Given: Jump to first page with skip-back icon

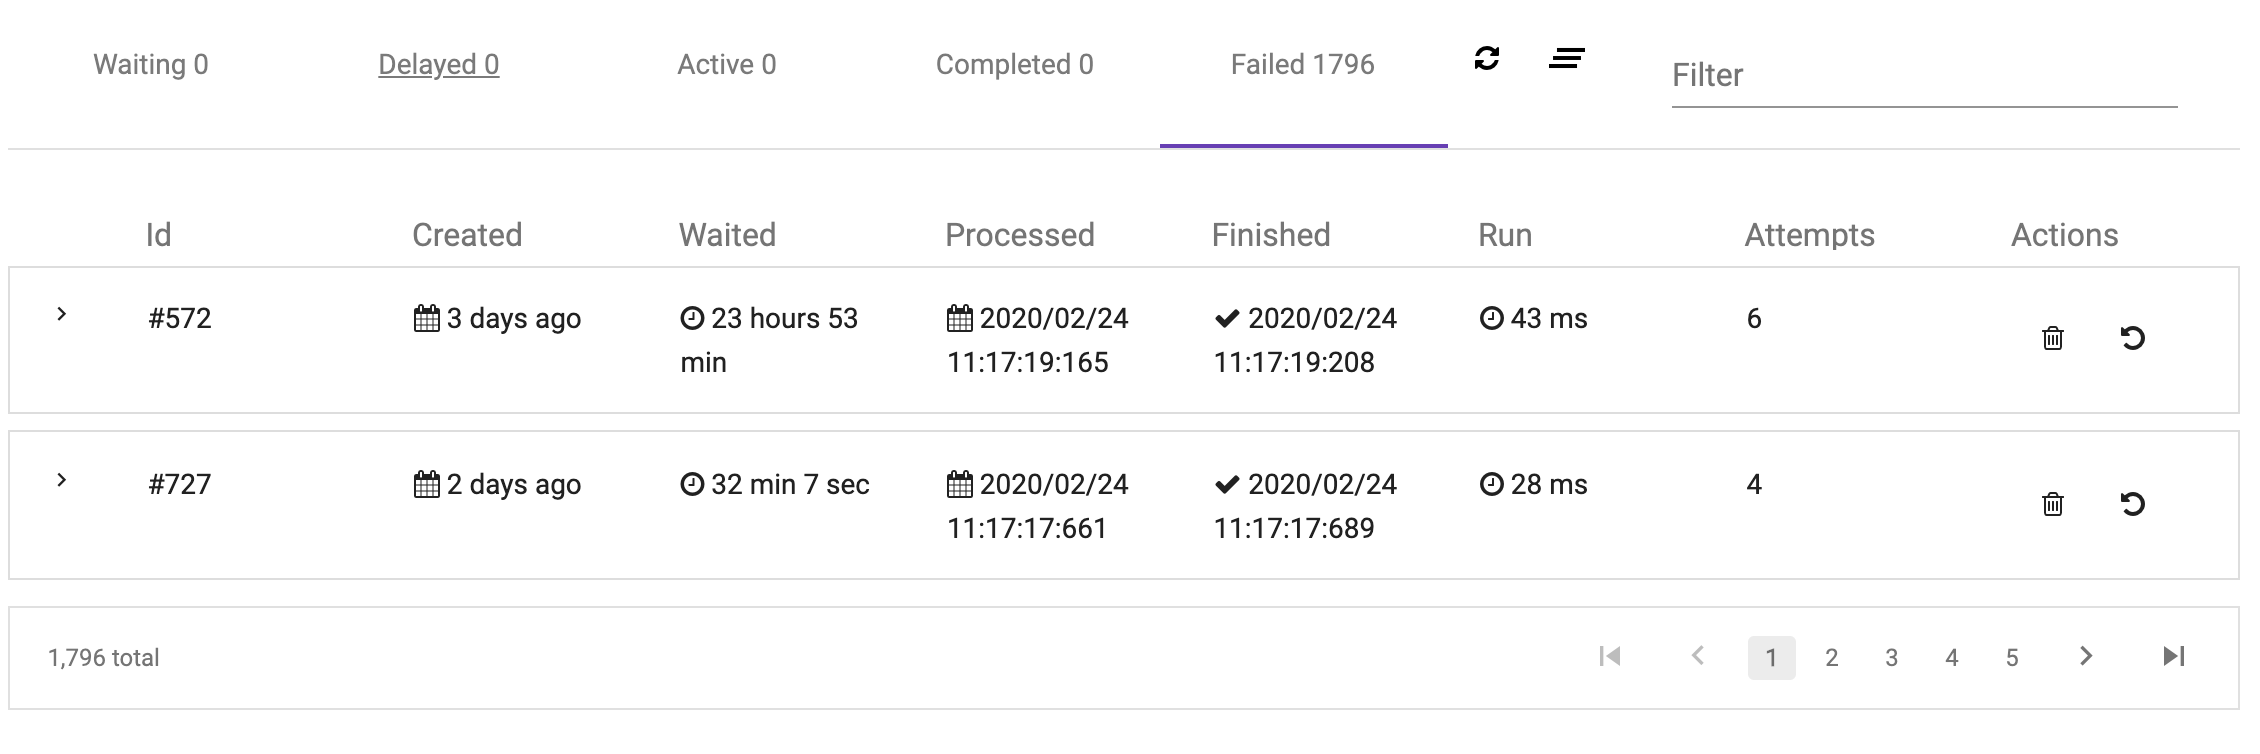Looking at the screenshot, I should pyautogui.click(x=1612, y=657).
